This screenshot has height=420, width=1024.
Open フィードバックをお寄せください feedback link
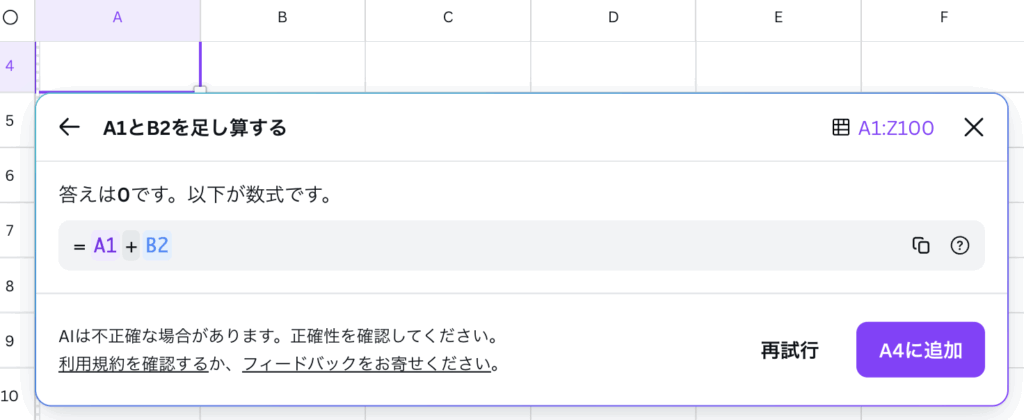366,364
